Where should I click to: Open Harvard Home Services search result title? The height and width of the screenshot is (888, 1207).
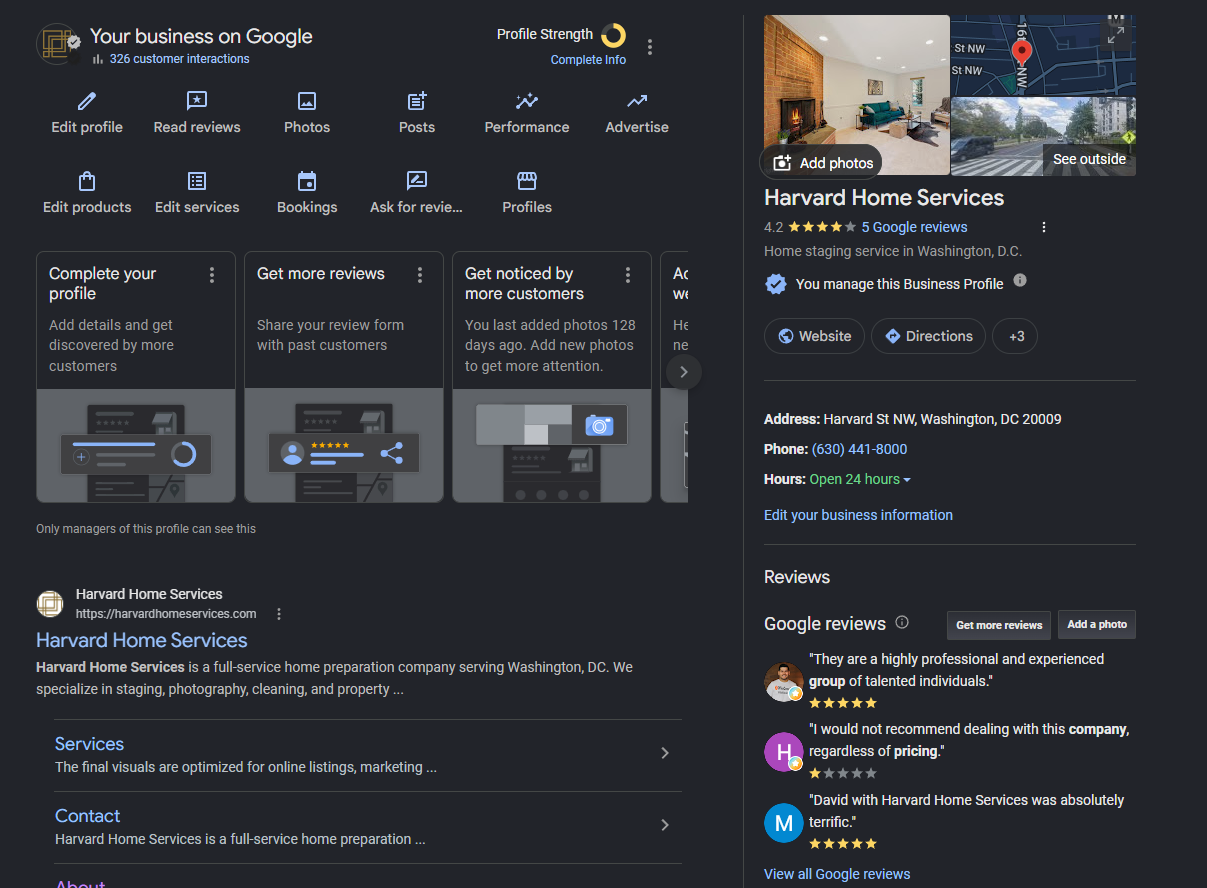(x=142, y=640)
